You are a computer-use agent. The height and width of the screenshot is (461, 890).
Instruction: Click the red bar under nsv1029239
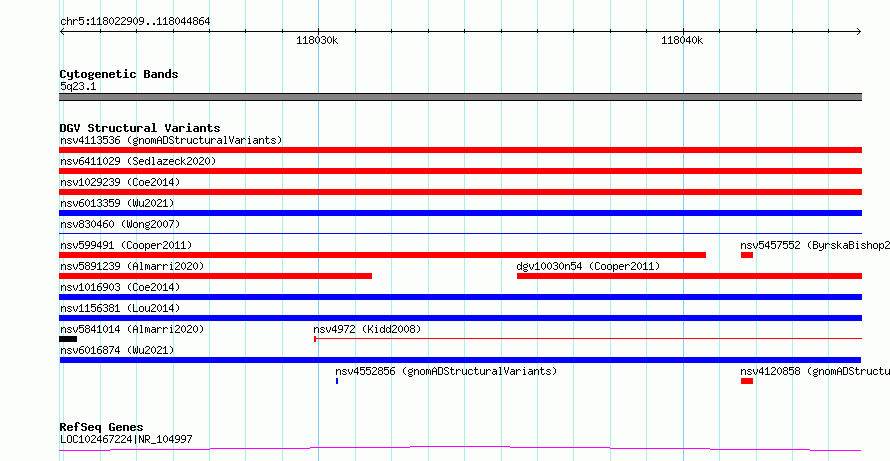(x=460, y=192)
